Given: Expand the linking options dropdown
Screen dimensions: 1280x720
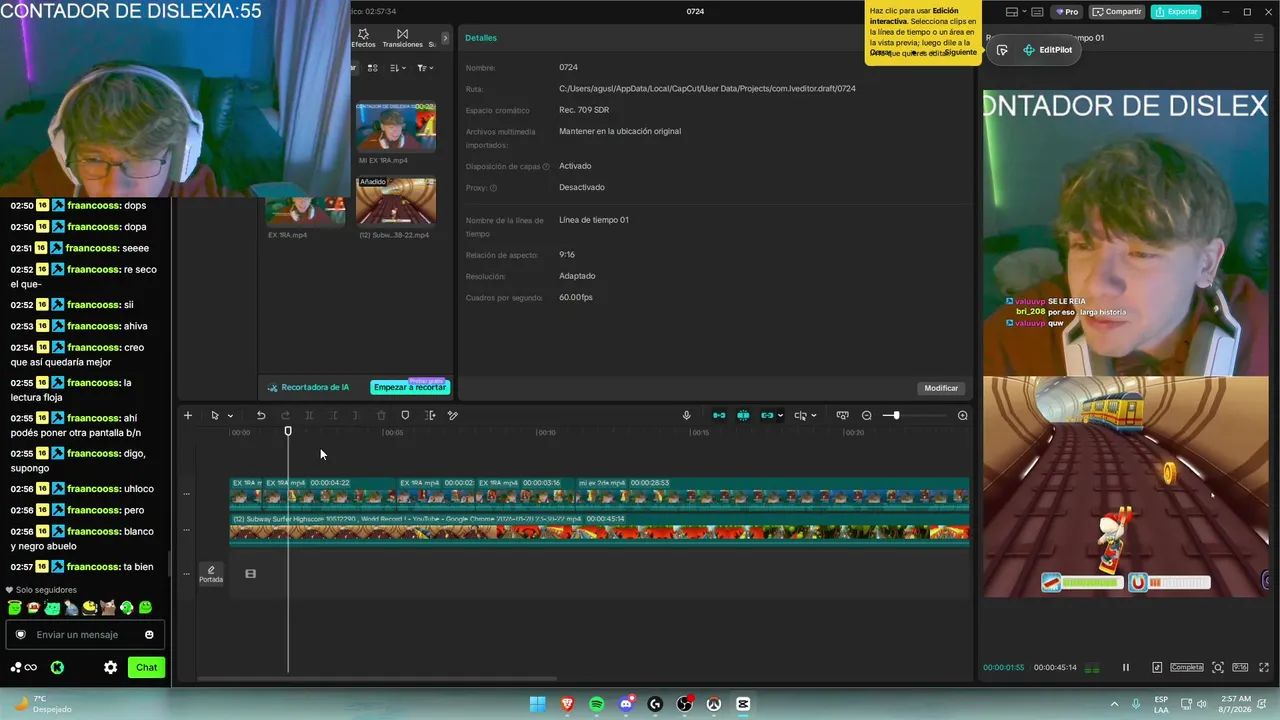Looking at the screenshot, I should (780, 416).
